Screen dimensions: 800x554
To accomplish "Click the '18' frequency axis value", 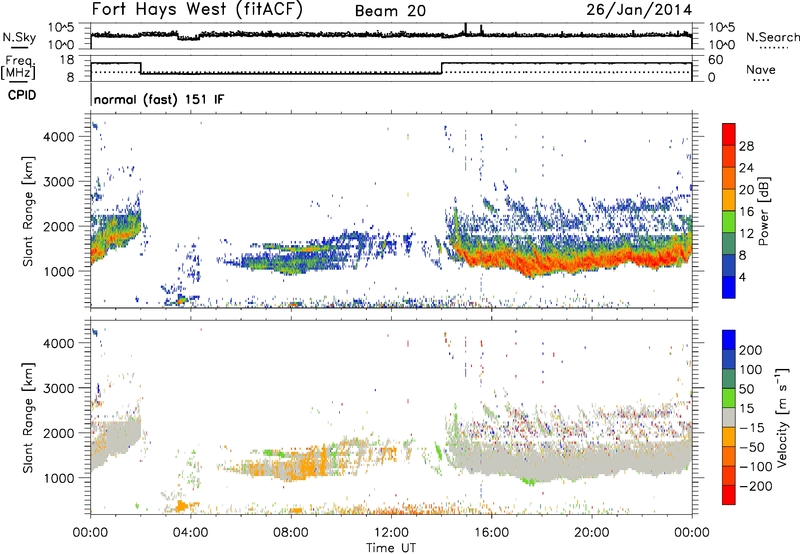I will click(x=67, y=60).
